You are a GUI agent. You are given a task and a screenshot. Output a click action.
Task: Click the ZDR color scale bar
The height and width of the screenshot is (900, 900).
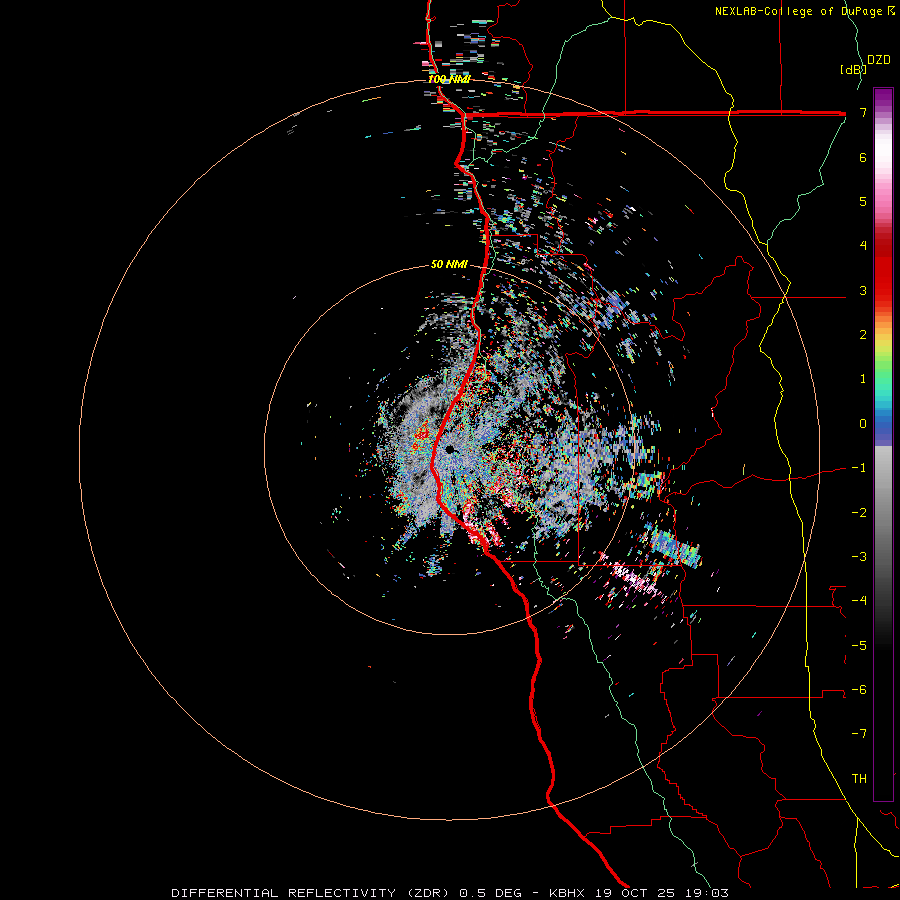tap(883, 444)
